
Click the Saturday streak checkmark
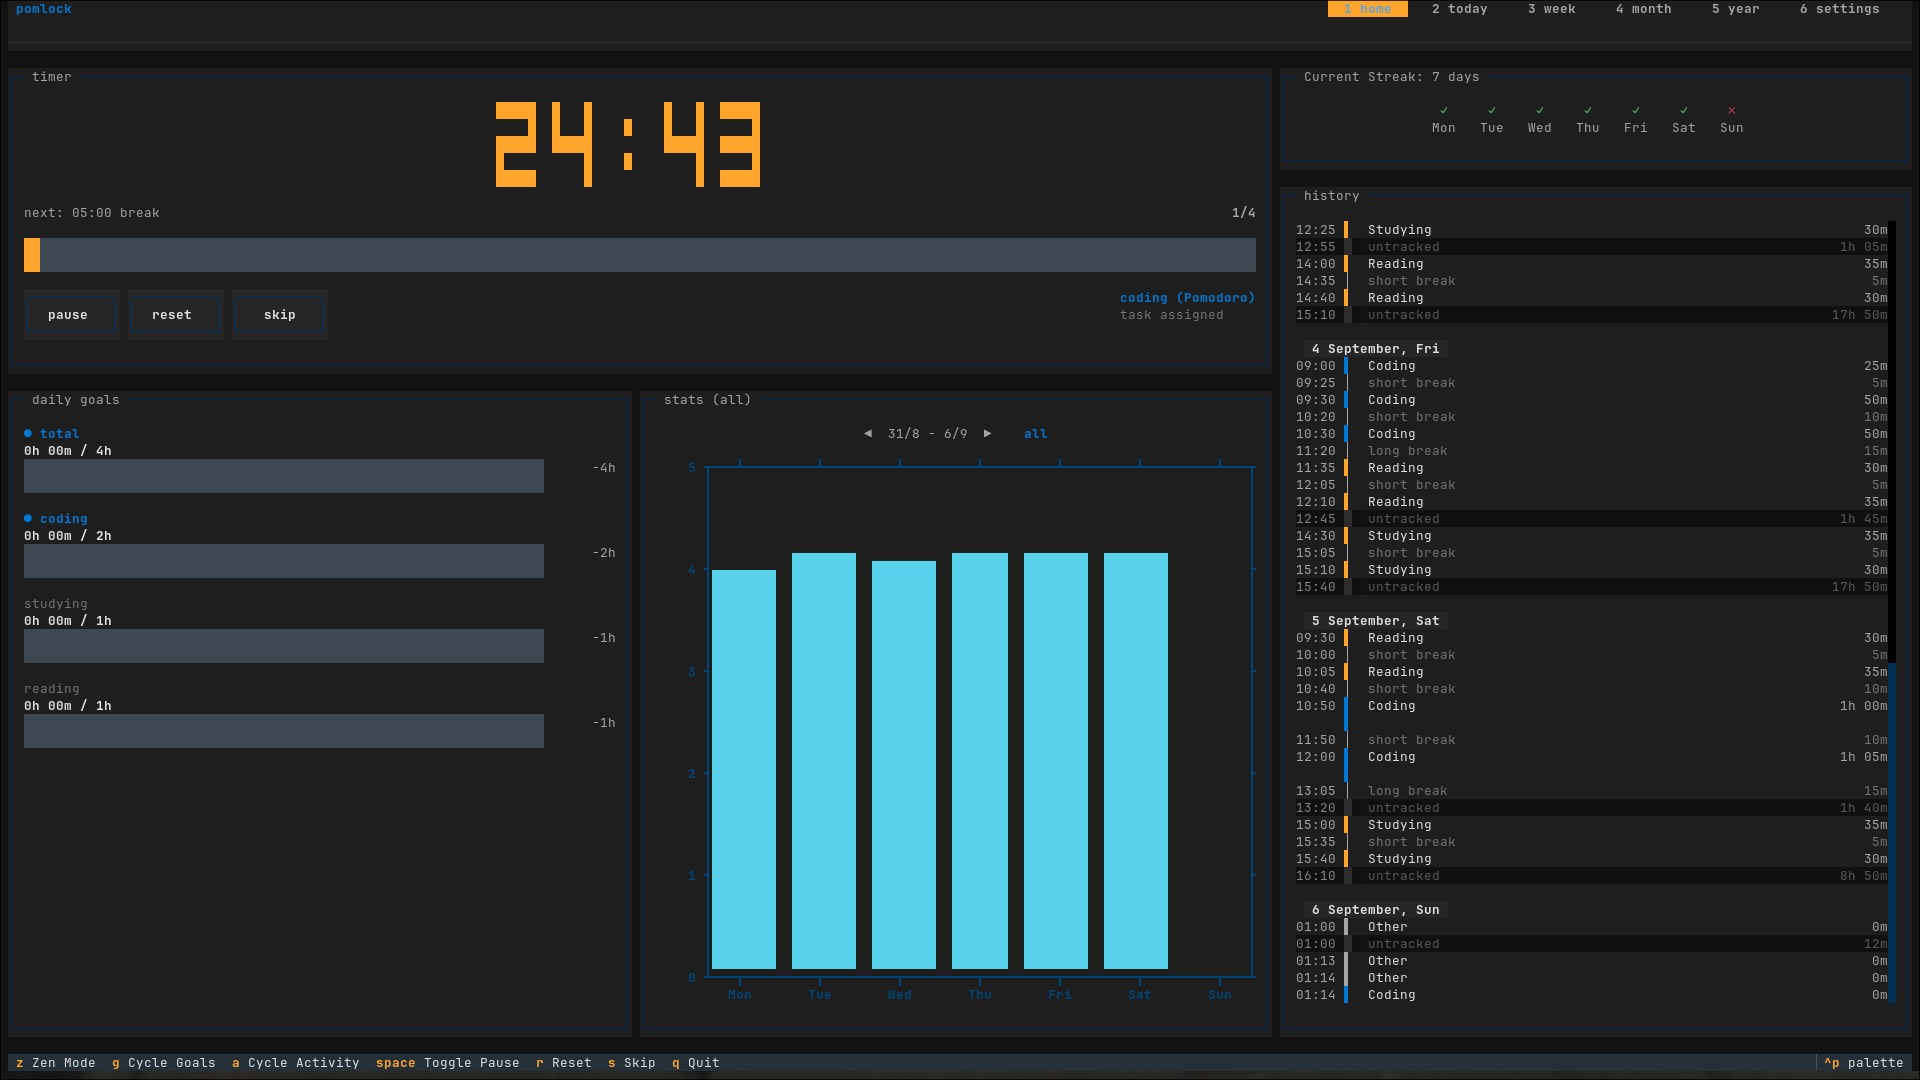pos(1684,111)
